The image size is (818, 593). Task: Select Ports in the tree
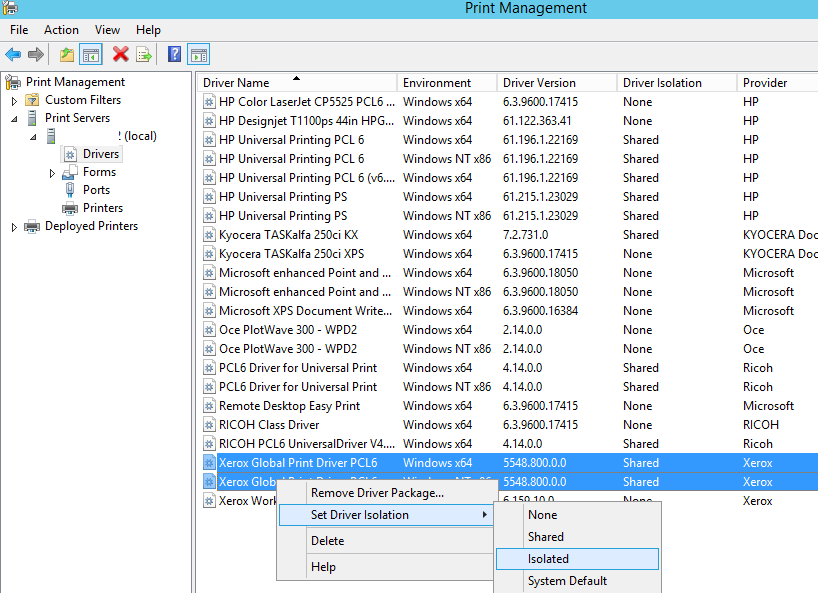pyautogui.click(x=97, y=190)
